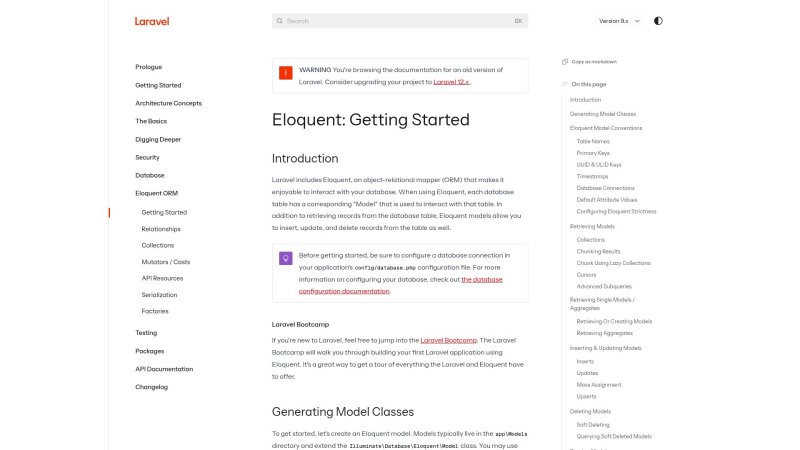This screenshot has height=450, width=800.
Task: Jump to Inserting & Updating Models
Action: coord(606,348)
